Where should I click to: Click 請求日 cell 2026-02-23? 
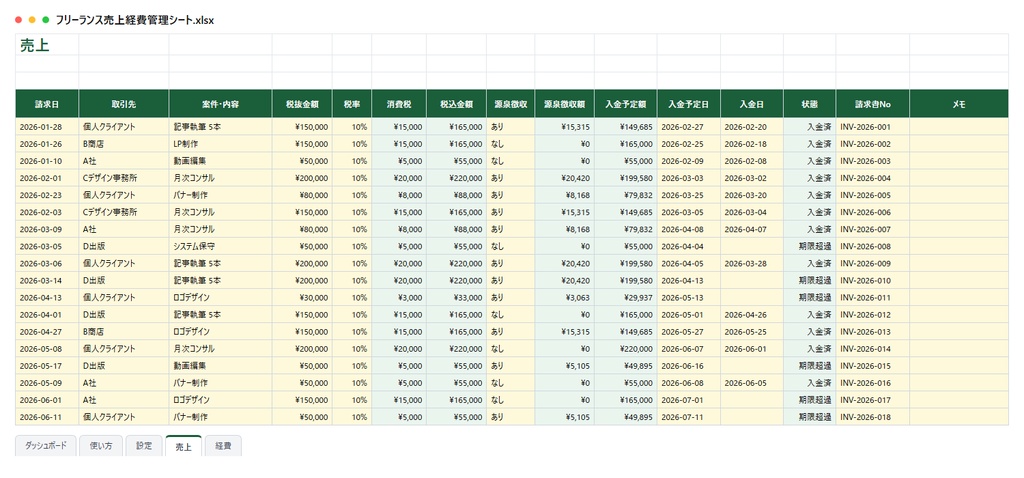[x=47, y=195]
